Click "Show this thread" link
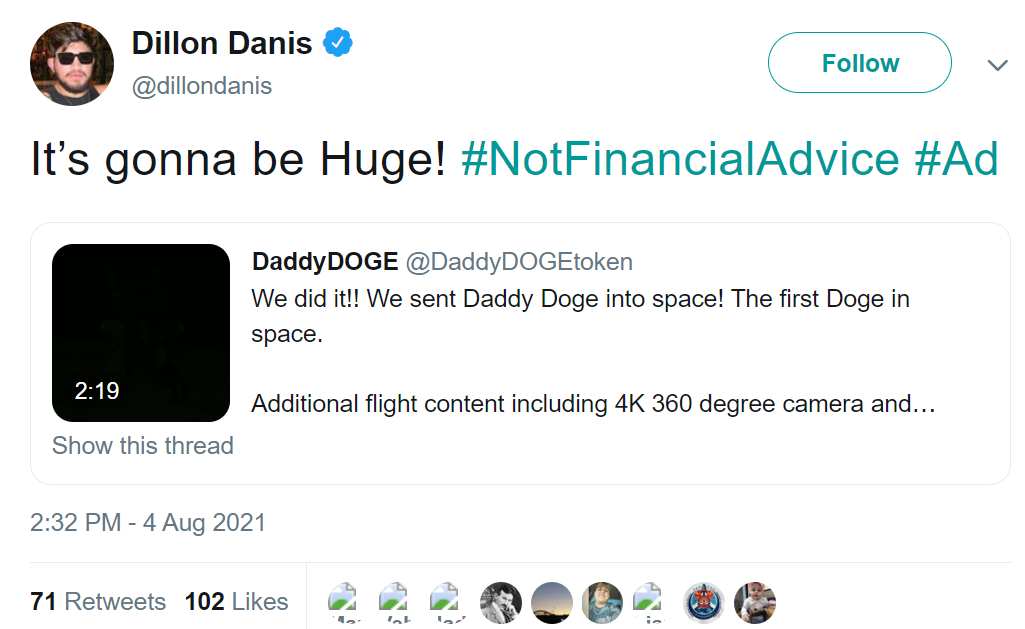 (x=143, y=446)
